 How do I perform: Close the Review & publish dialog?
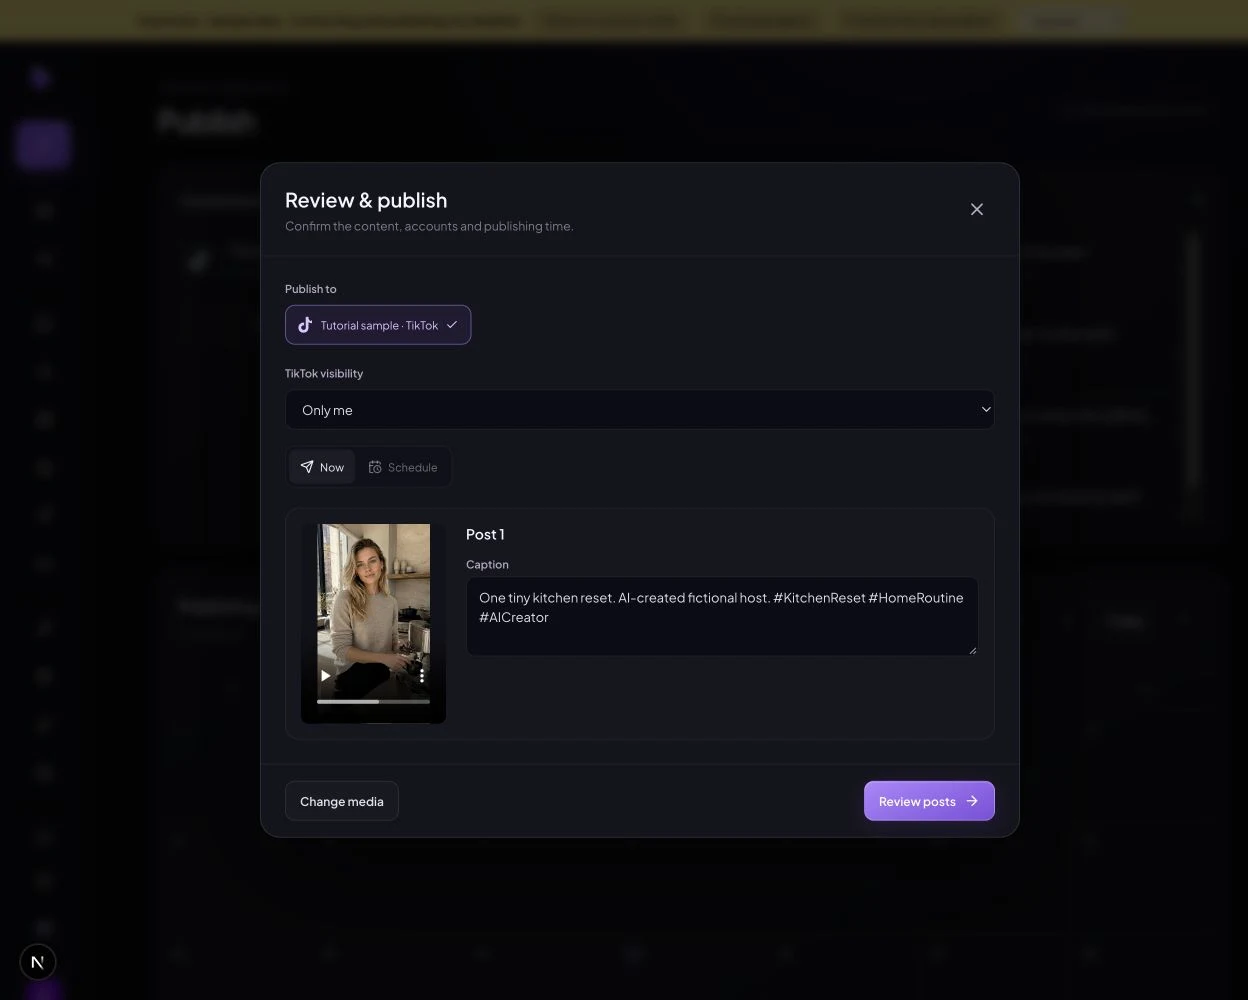pos(977,209)
